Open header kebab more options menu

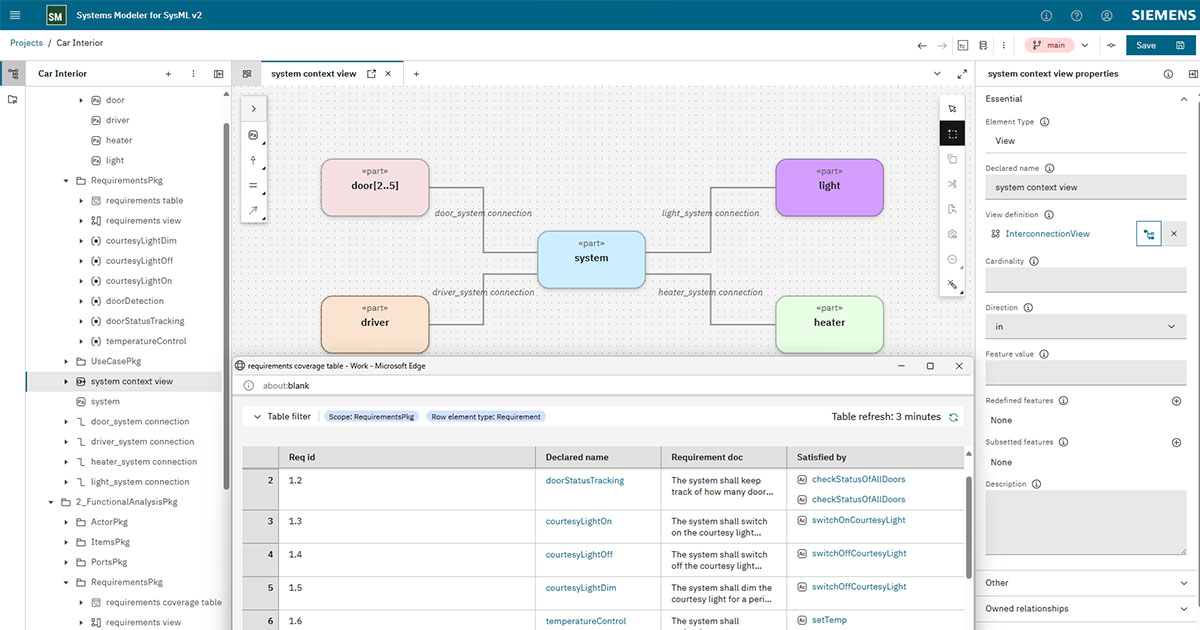[x=1003, y=45]
